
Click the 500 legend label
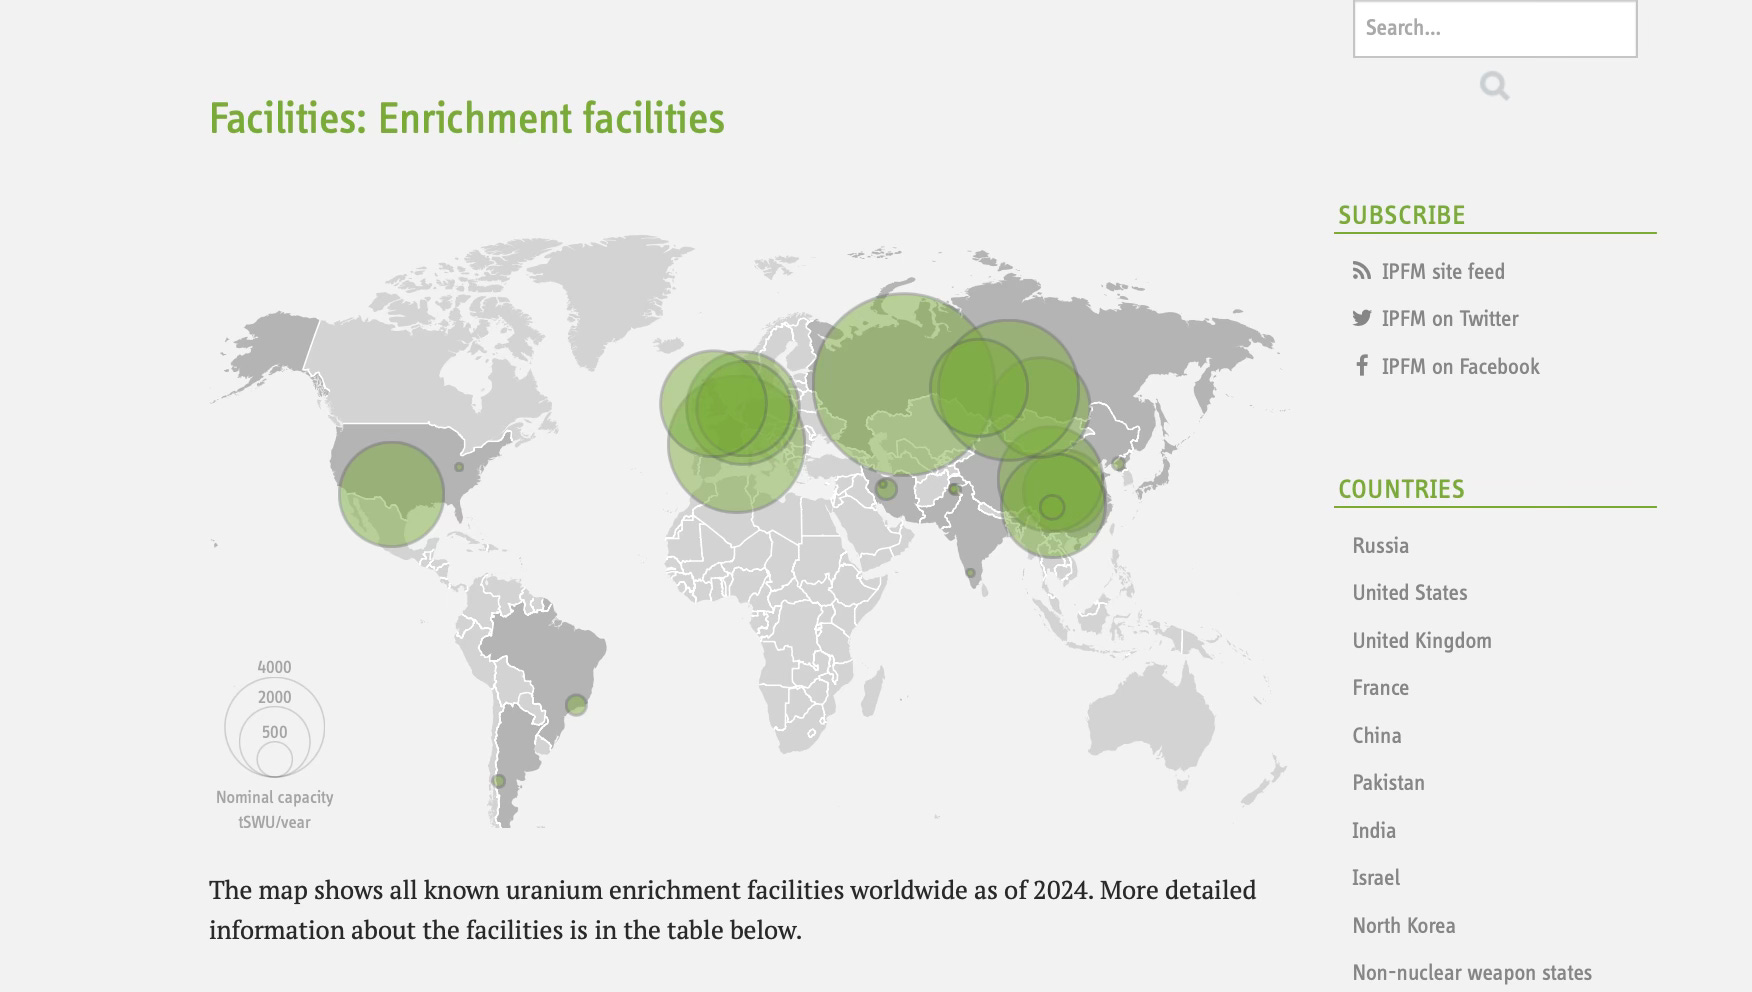pyautogui.click(x=274, y=732)
